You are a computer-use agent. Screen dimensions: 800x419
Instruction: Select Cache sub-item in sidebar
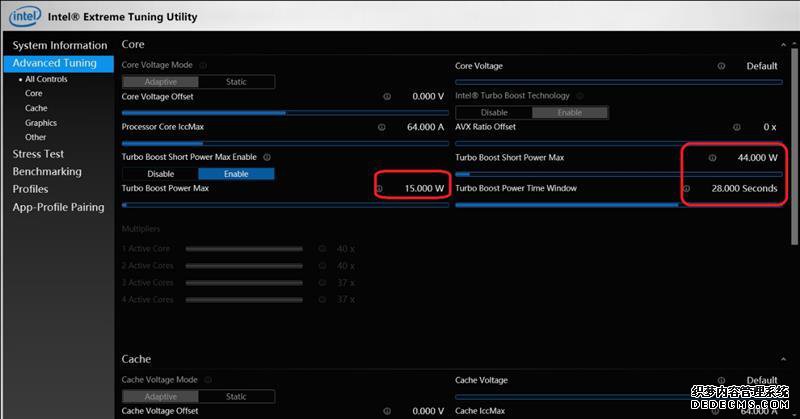pyautogui.click(x=36, y=108)
